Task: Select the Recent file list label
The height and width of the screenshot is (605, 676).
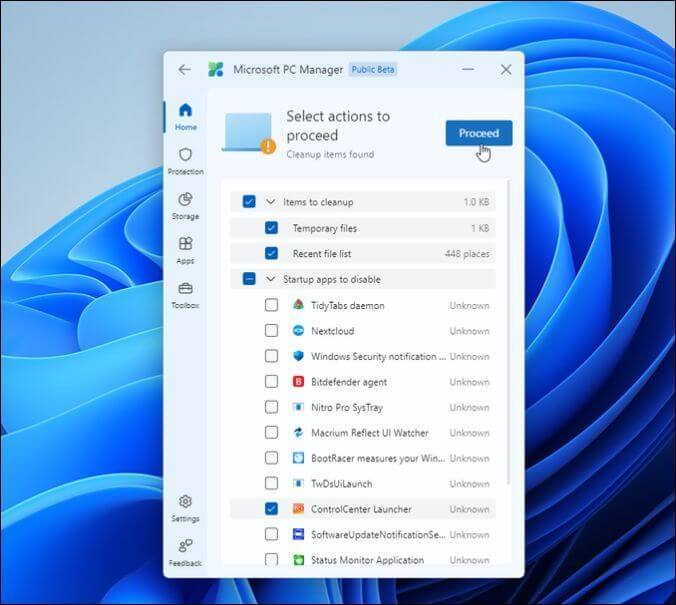Action: [322, 254]
